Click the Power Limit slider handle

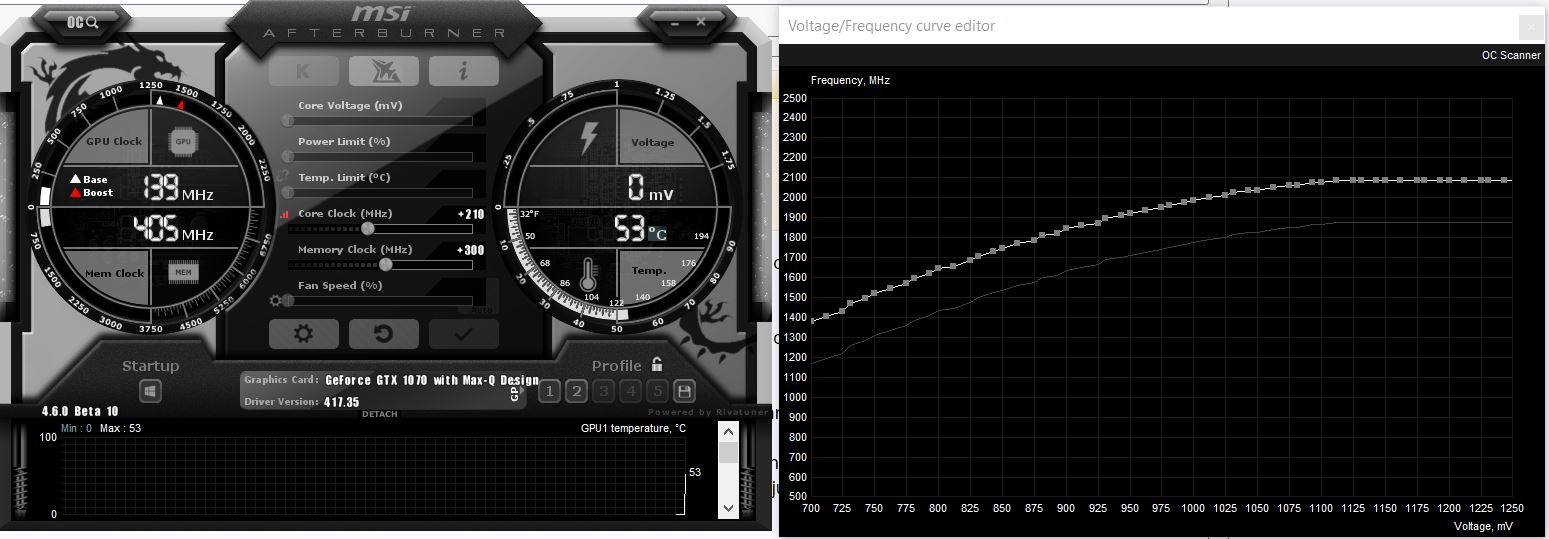pyautogui.click(x=288, y=157)
